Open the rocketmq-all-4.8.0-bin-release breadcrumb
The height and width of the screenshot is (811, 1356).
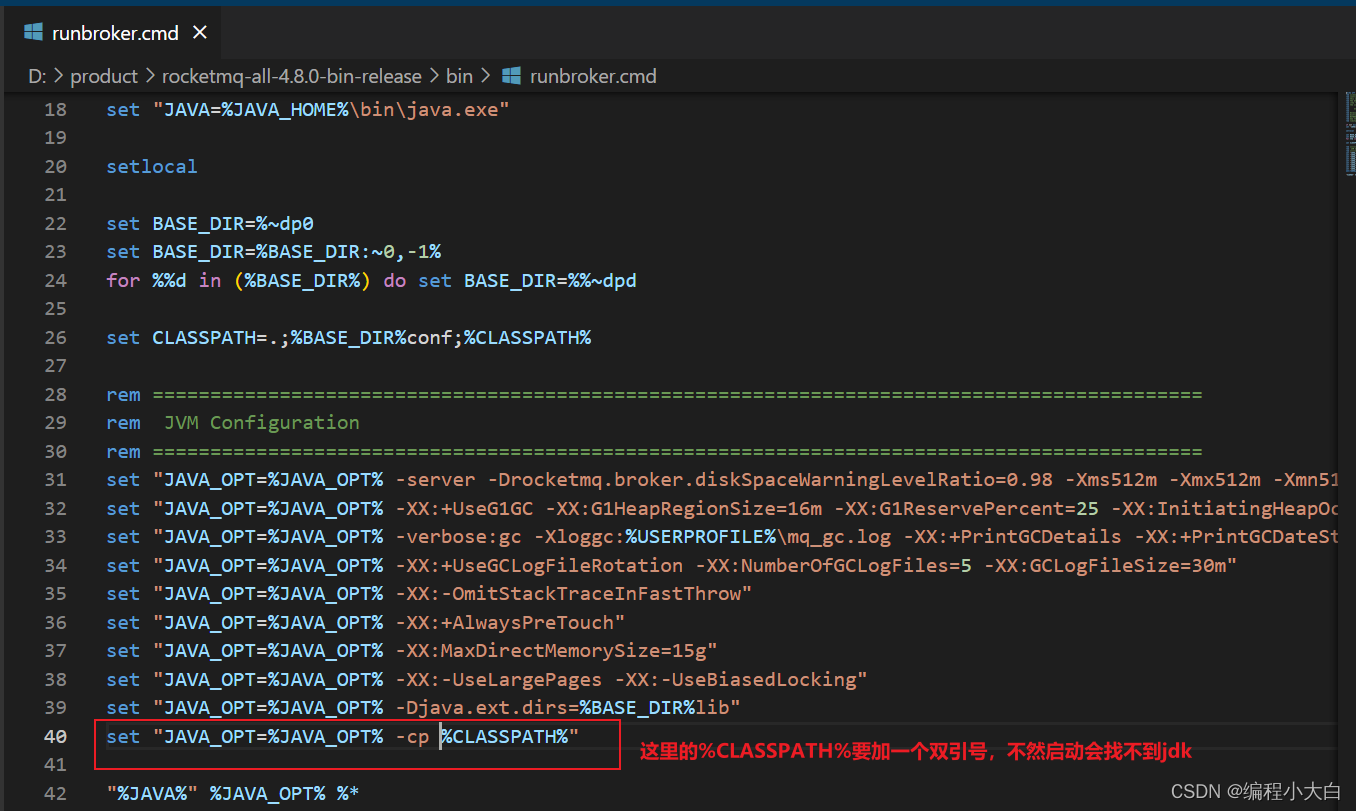291,76
